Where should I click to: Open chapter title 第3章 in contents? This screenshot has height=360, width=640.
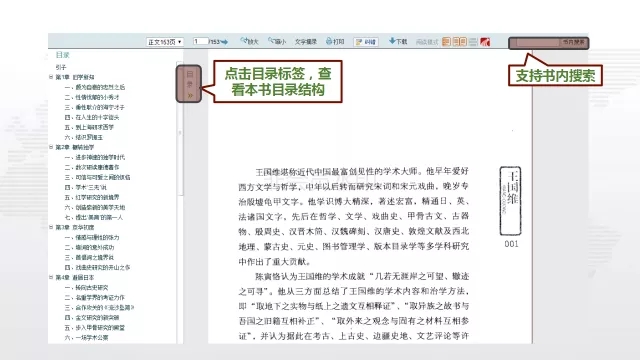(75, 227)
